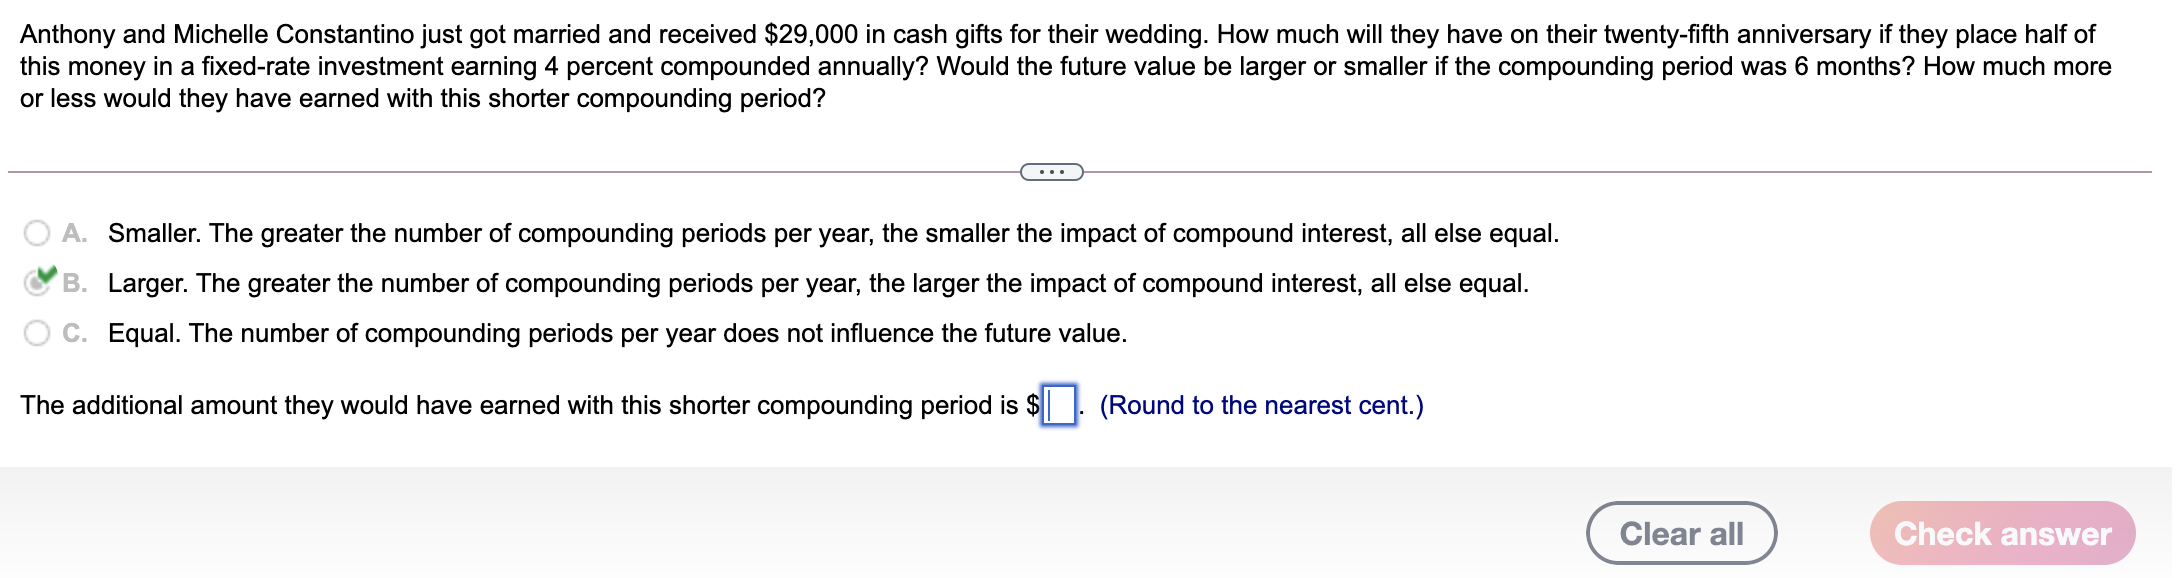
Task: Click inside the dollar amount answer box
Action: click(x=1057, y=405)
